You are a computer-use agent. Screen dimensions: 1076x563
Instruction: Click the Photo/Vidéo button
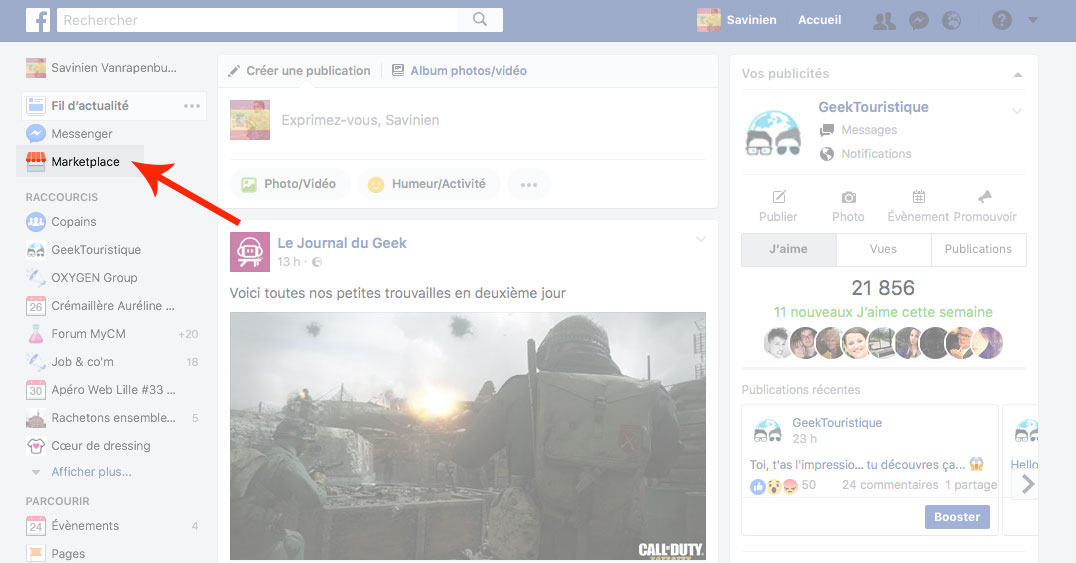(x=289, y=184)
